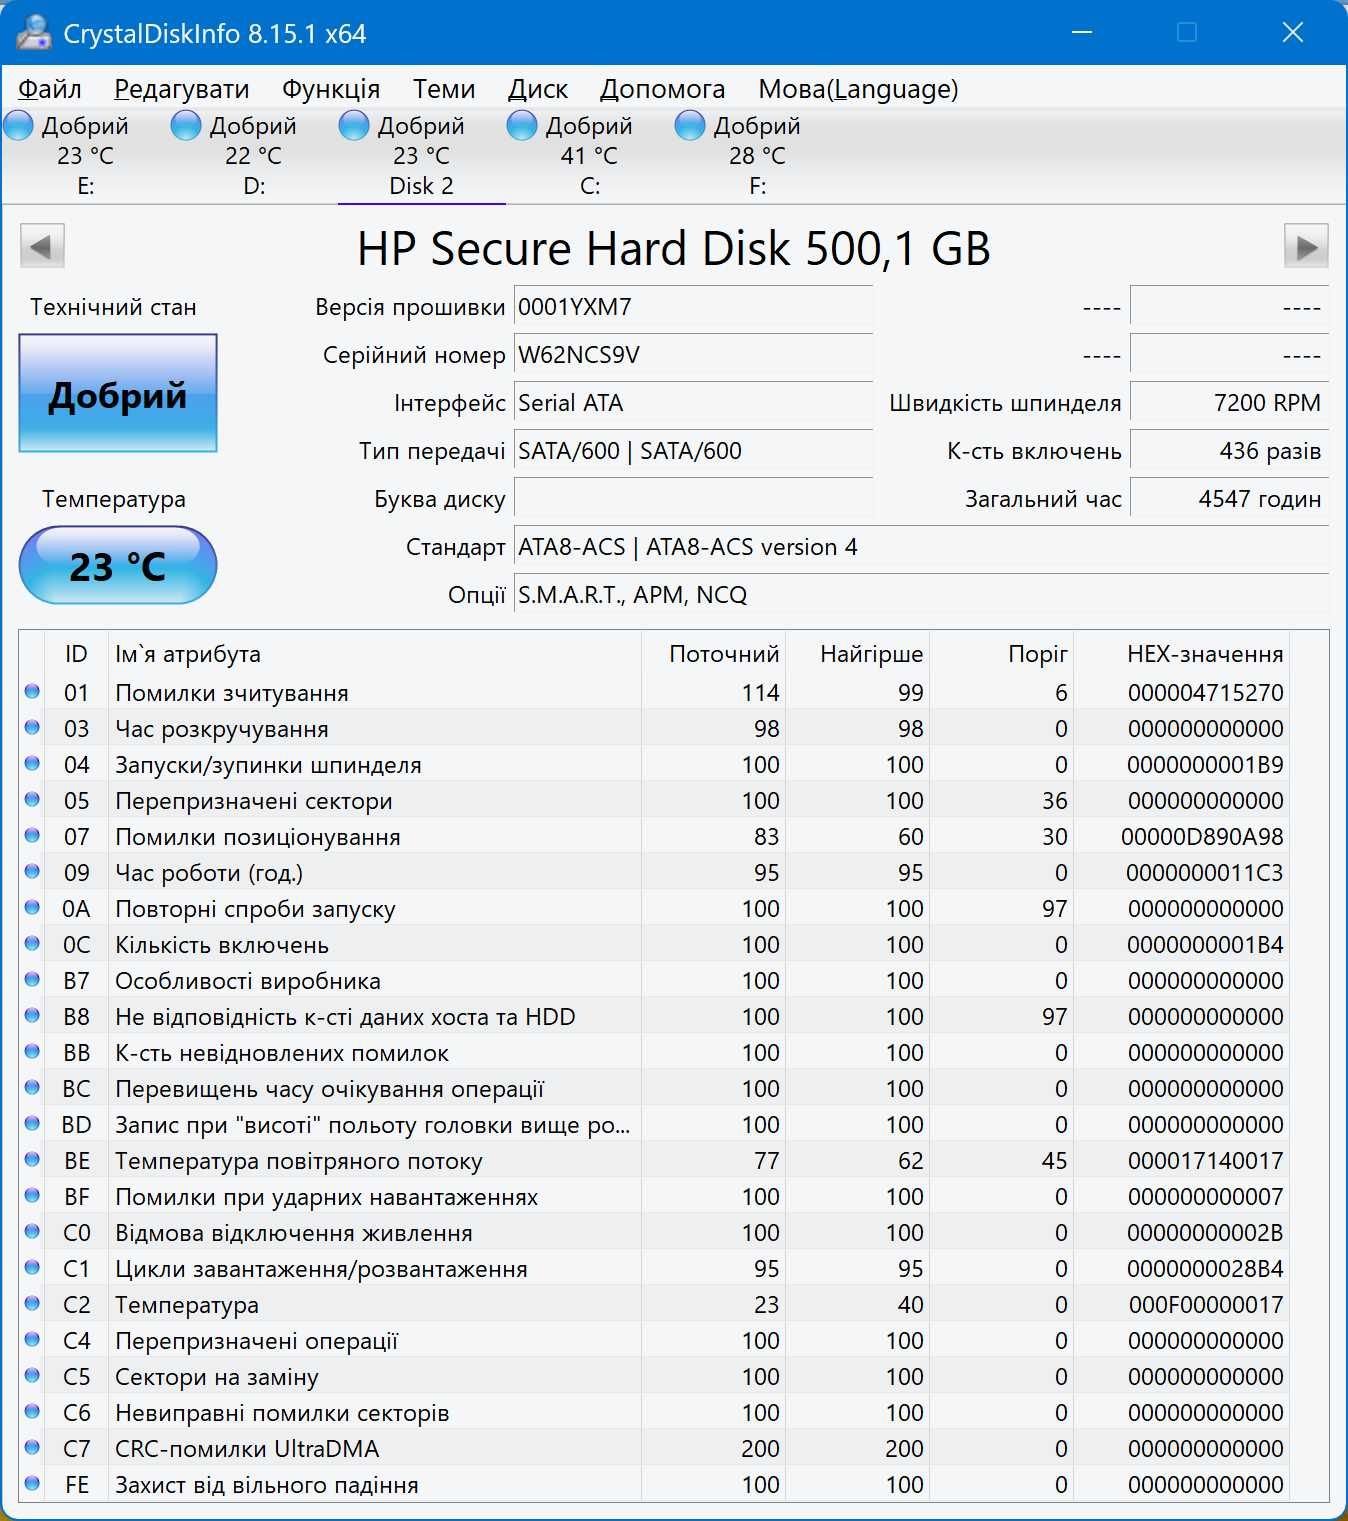
Task: Click status dot of attribute C7 CRC errors
Action: pos(32,1447)
